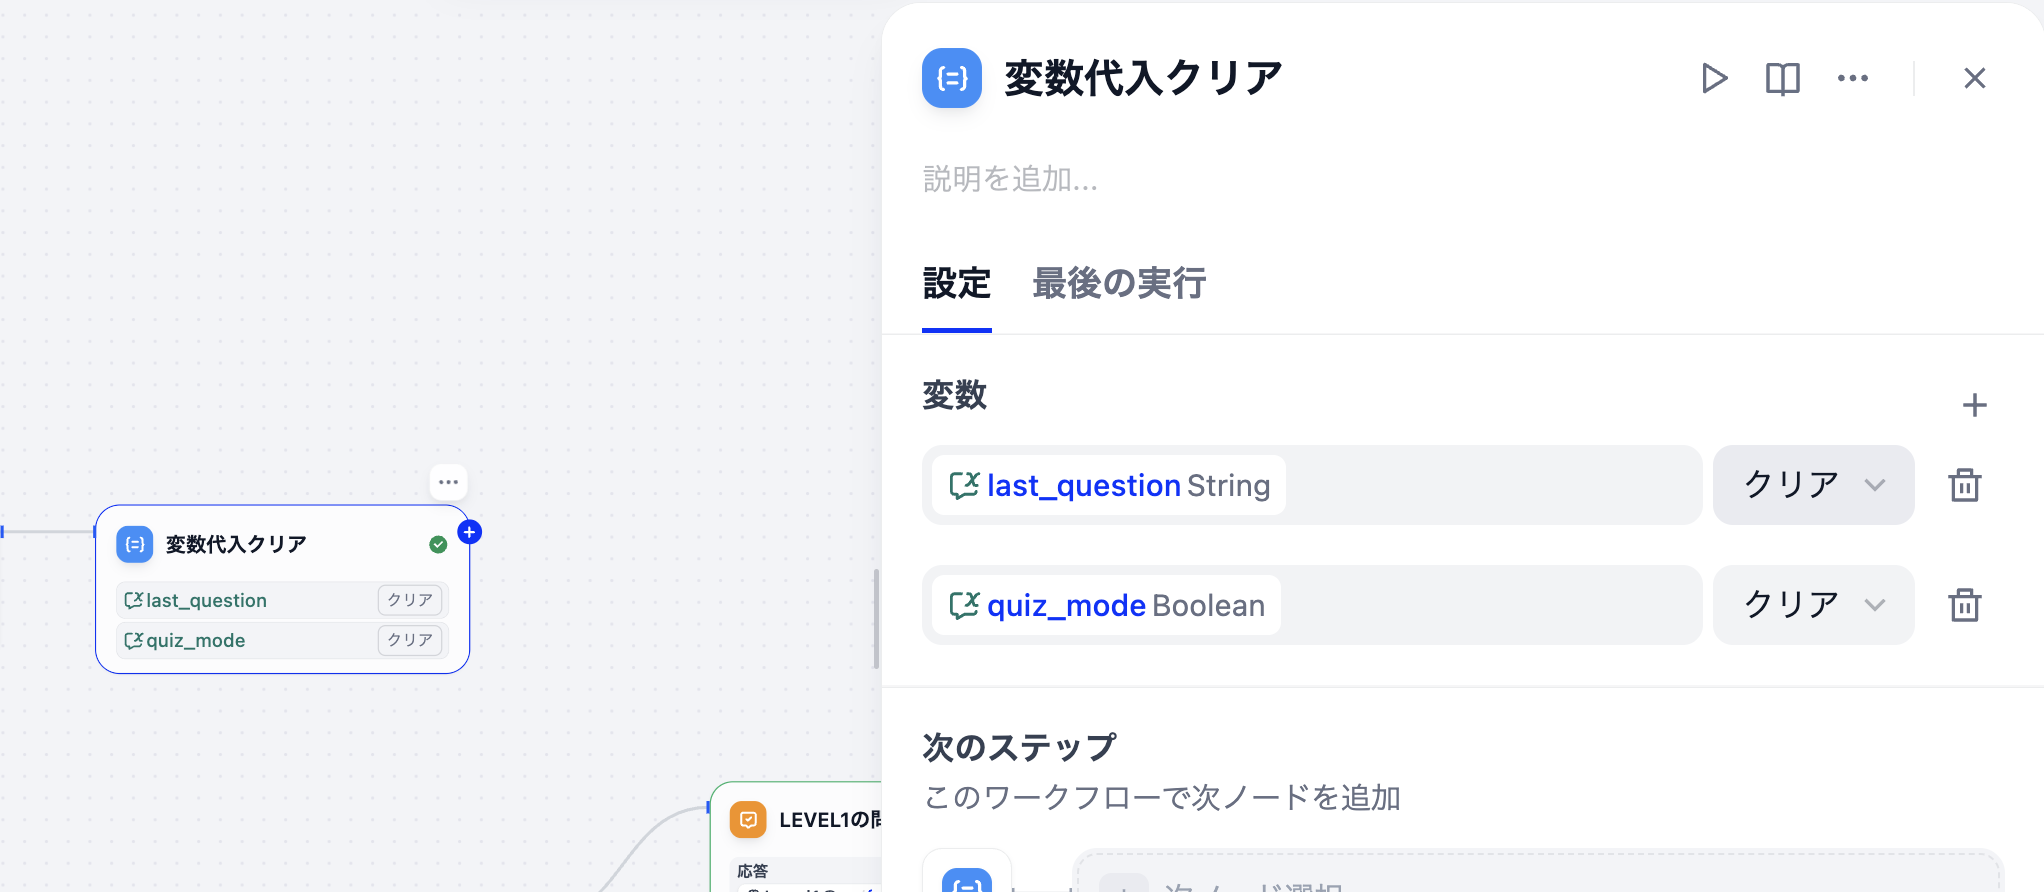Click the variable assigner icon in panel header
The image size is (2044, 892).
point(951,78)
